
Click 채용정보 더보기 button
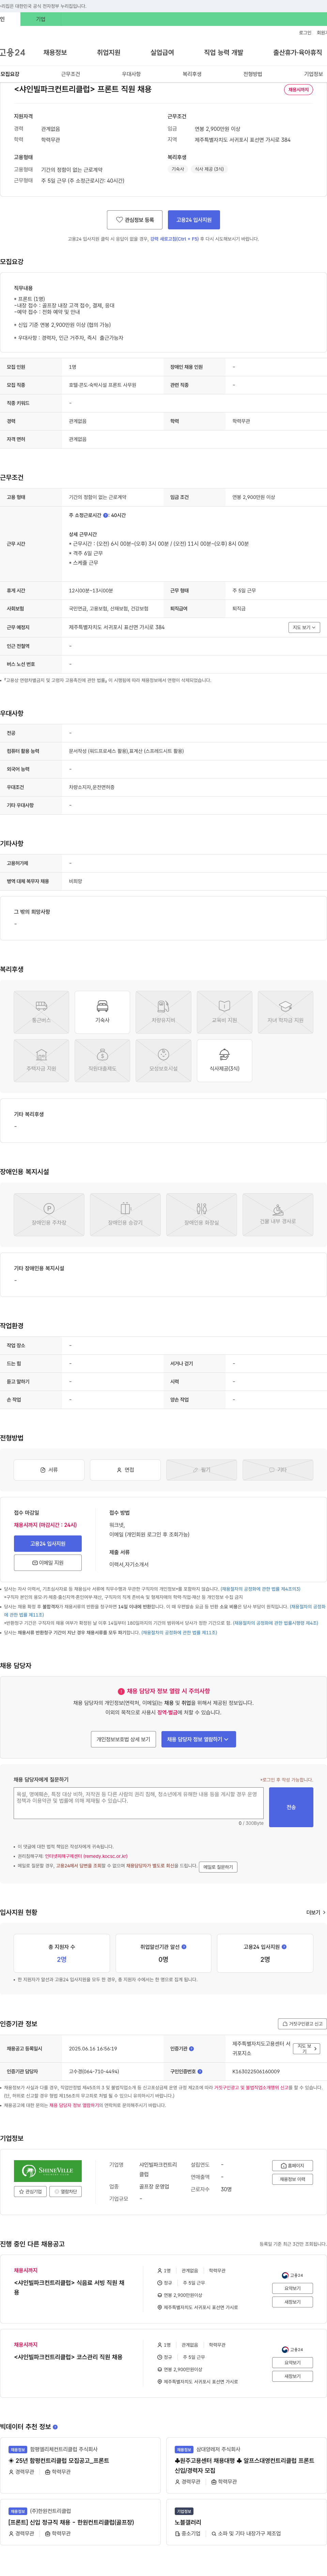(292, 2179)
